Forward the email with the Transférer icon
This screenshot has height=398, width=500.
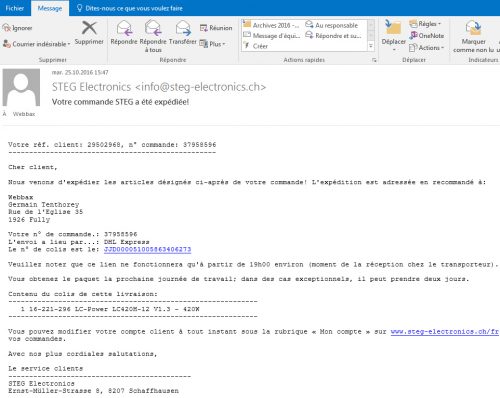pos(183,28)
